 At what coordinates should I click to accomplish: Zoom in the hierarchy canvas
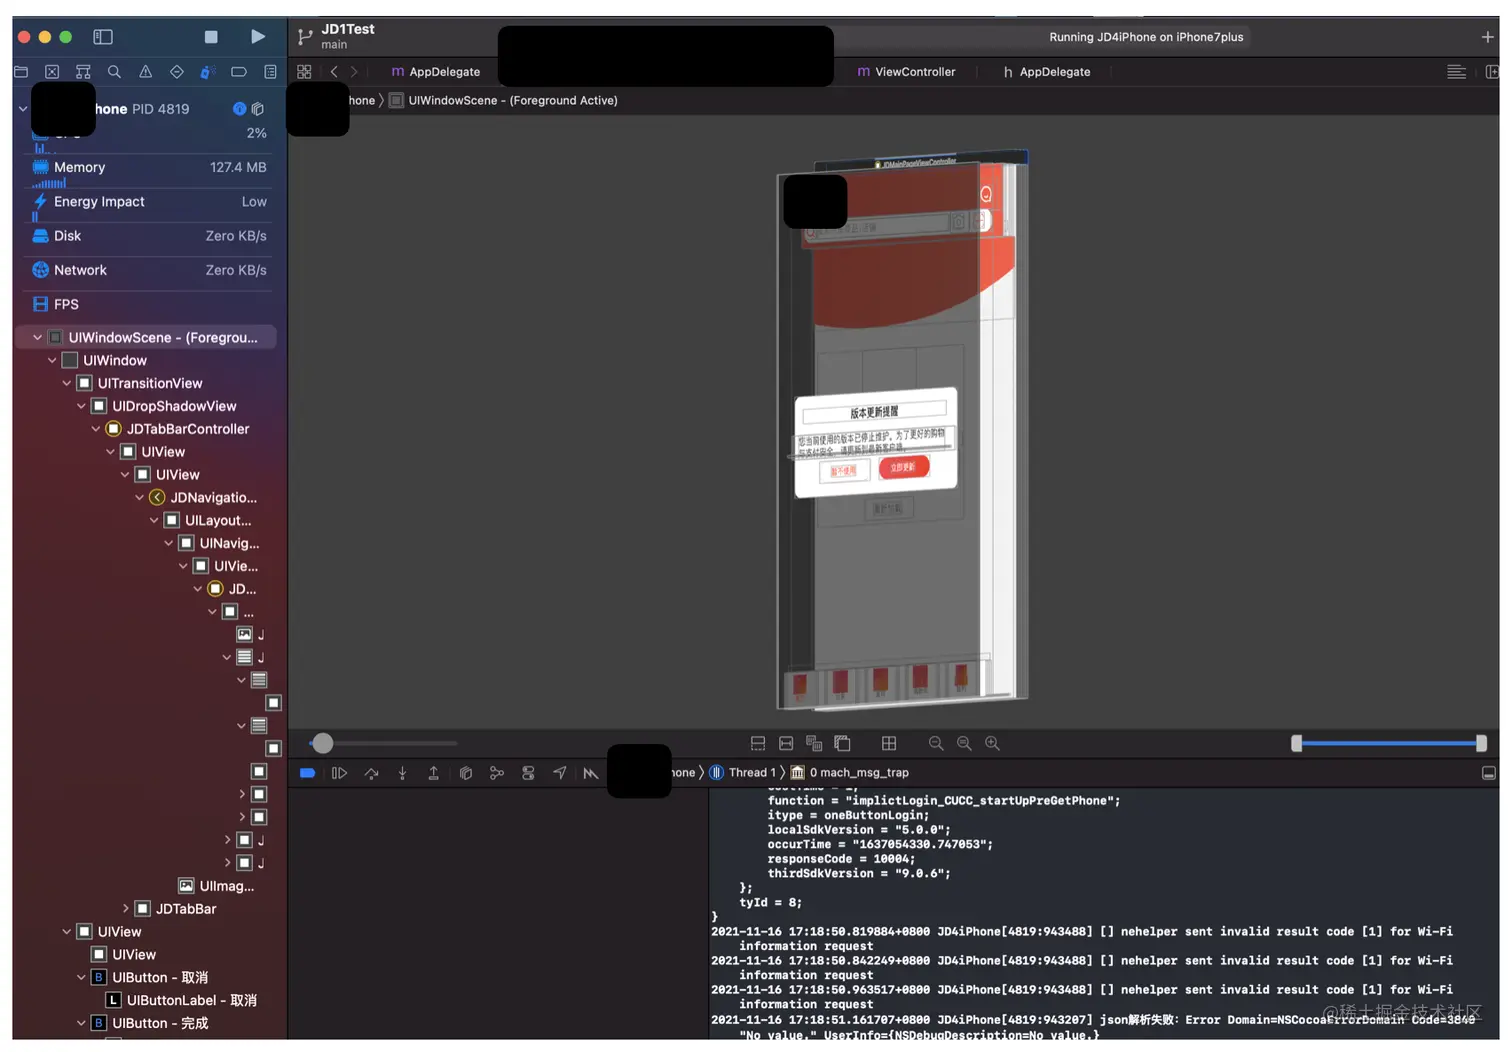click(992, 744)
